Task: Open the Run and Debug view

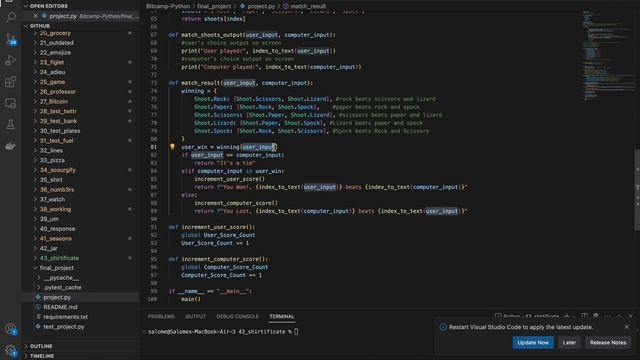Action: coord(11,60)
